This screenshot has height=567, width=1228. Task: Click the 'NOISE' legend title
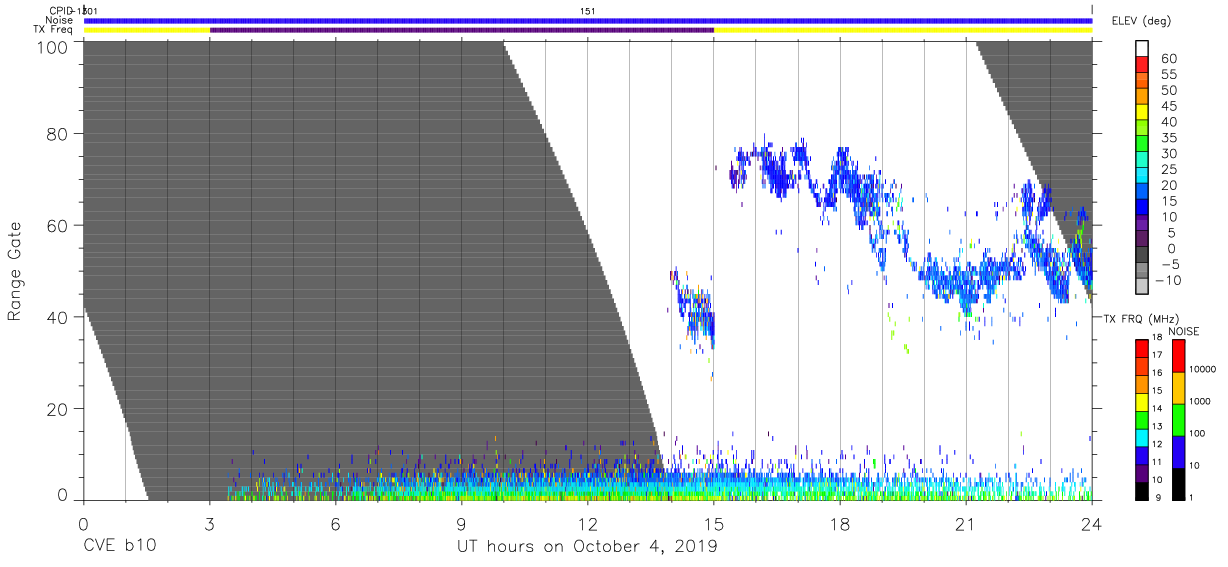pos(1185,331)
